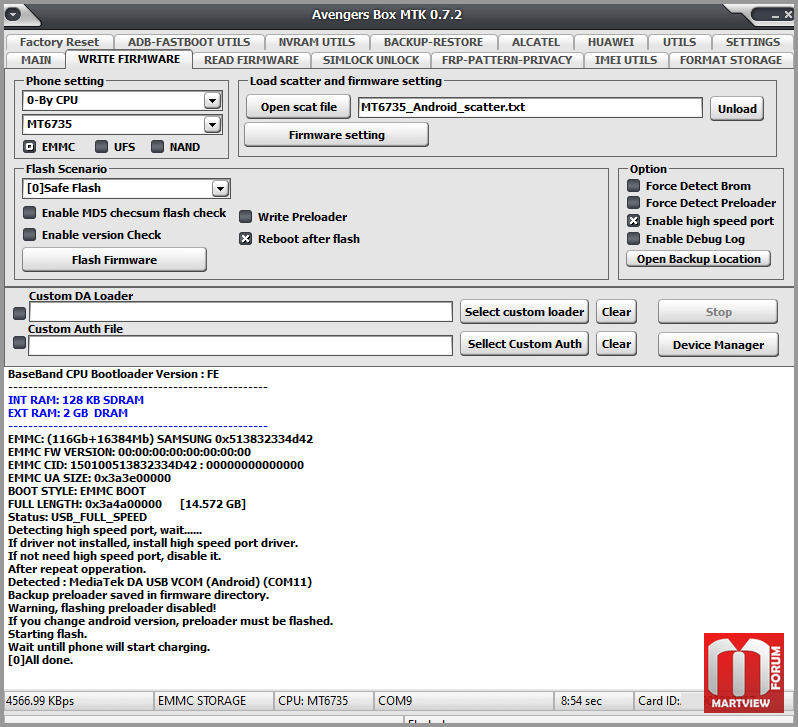Viewport: 798px width, 727px height.
Task: Click the 'Status: USB_FULL_SPEED' log line
Action: click(x=77, y=517)
